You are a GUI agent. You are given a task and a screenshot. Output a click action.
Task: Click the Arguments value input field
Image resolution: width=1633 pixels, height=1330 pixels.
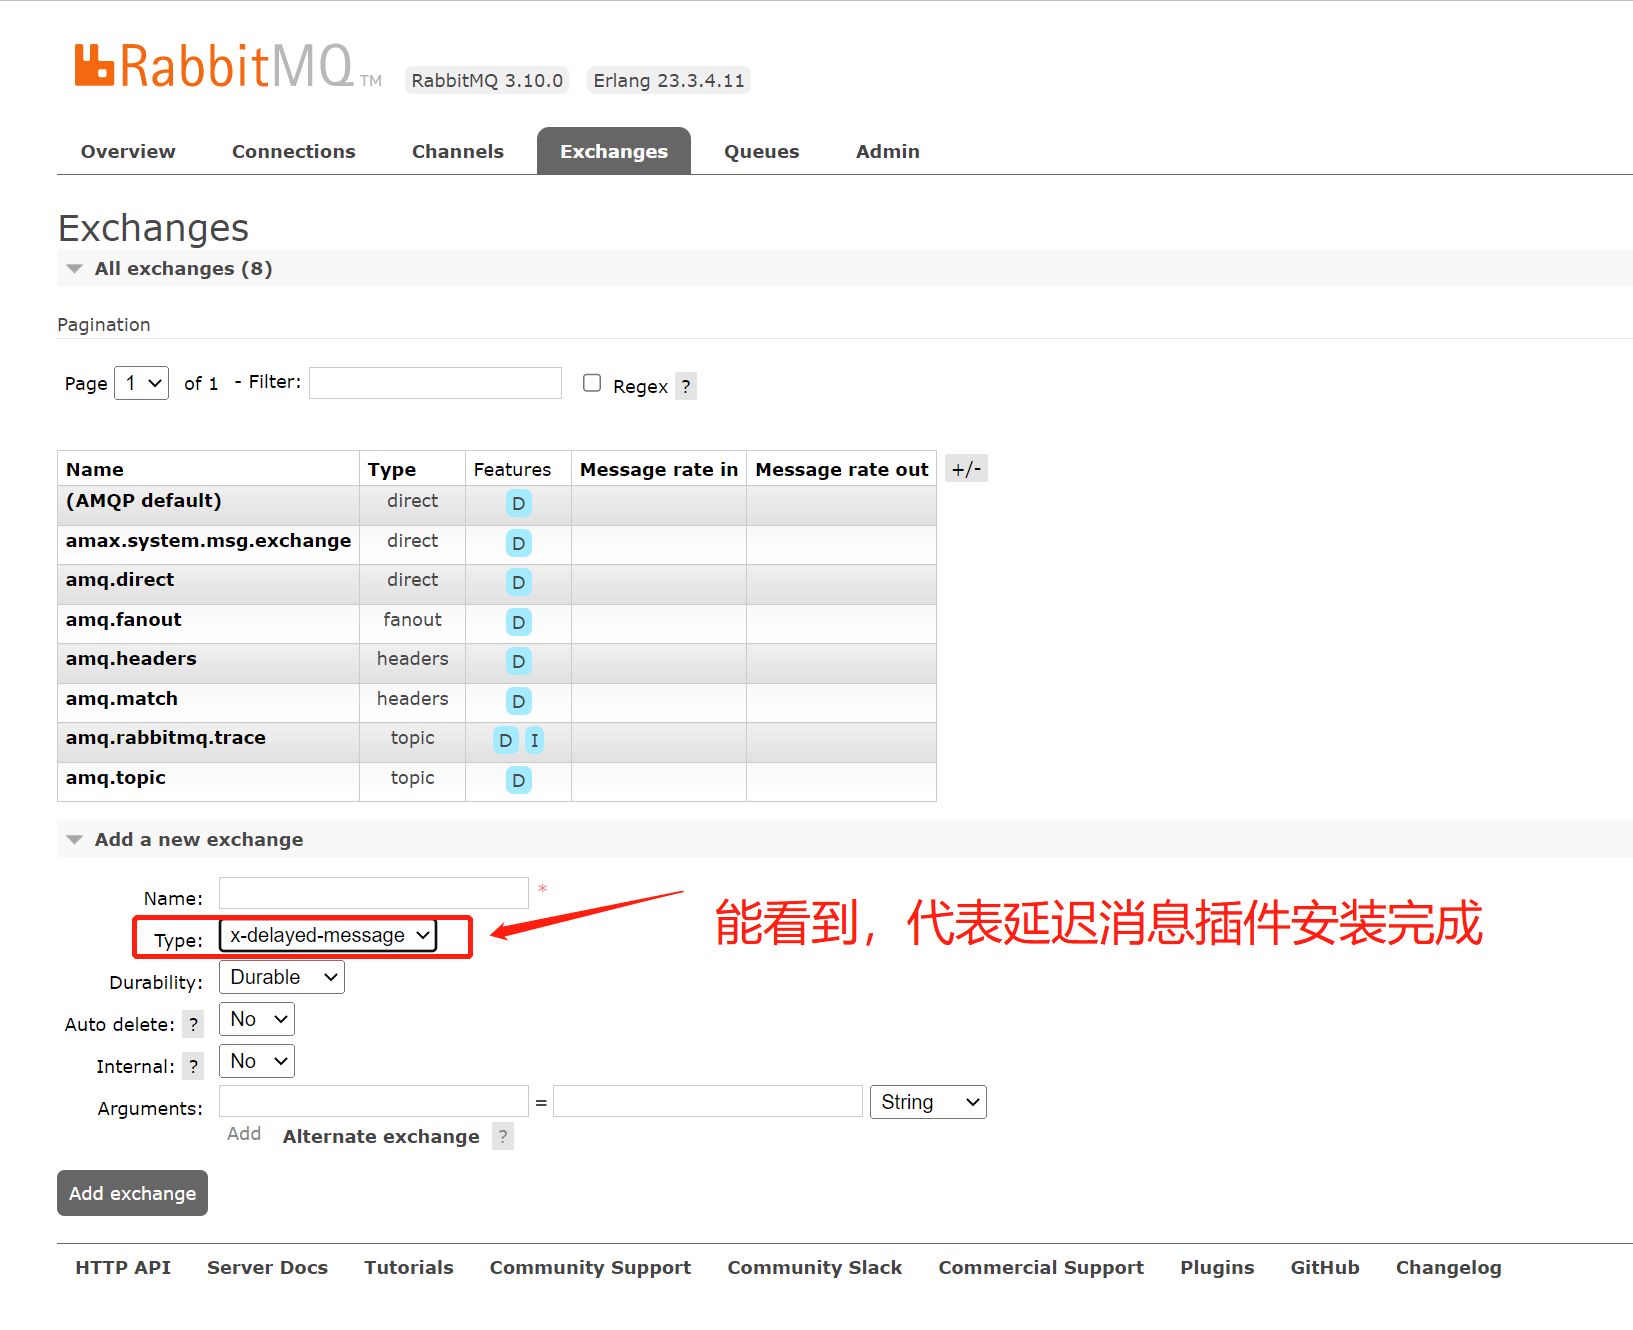708,1101
